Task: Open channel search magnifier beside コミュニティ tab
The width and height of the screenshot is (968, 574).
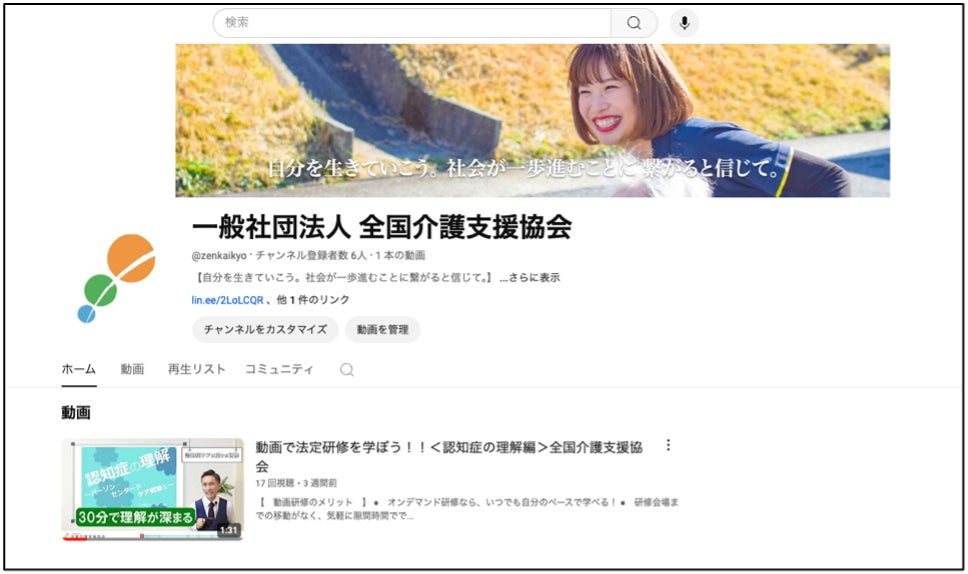Action: 347,370
